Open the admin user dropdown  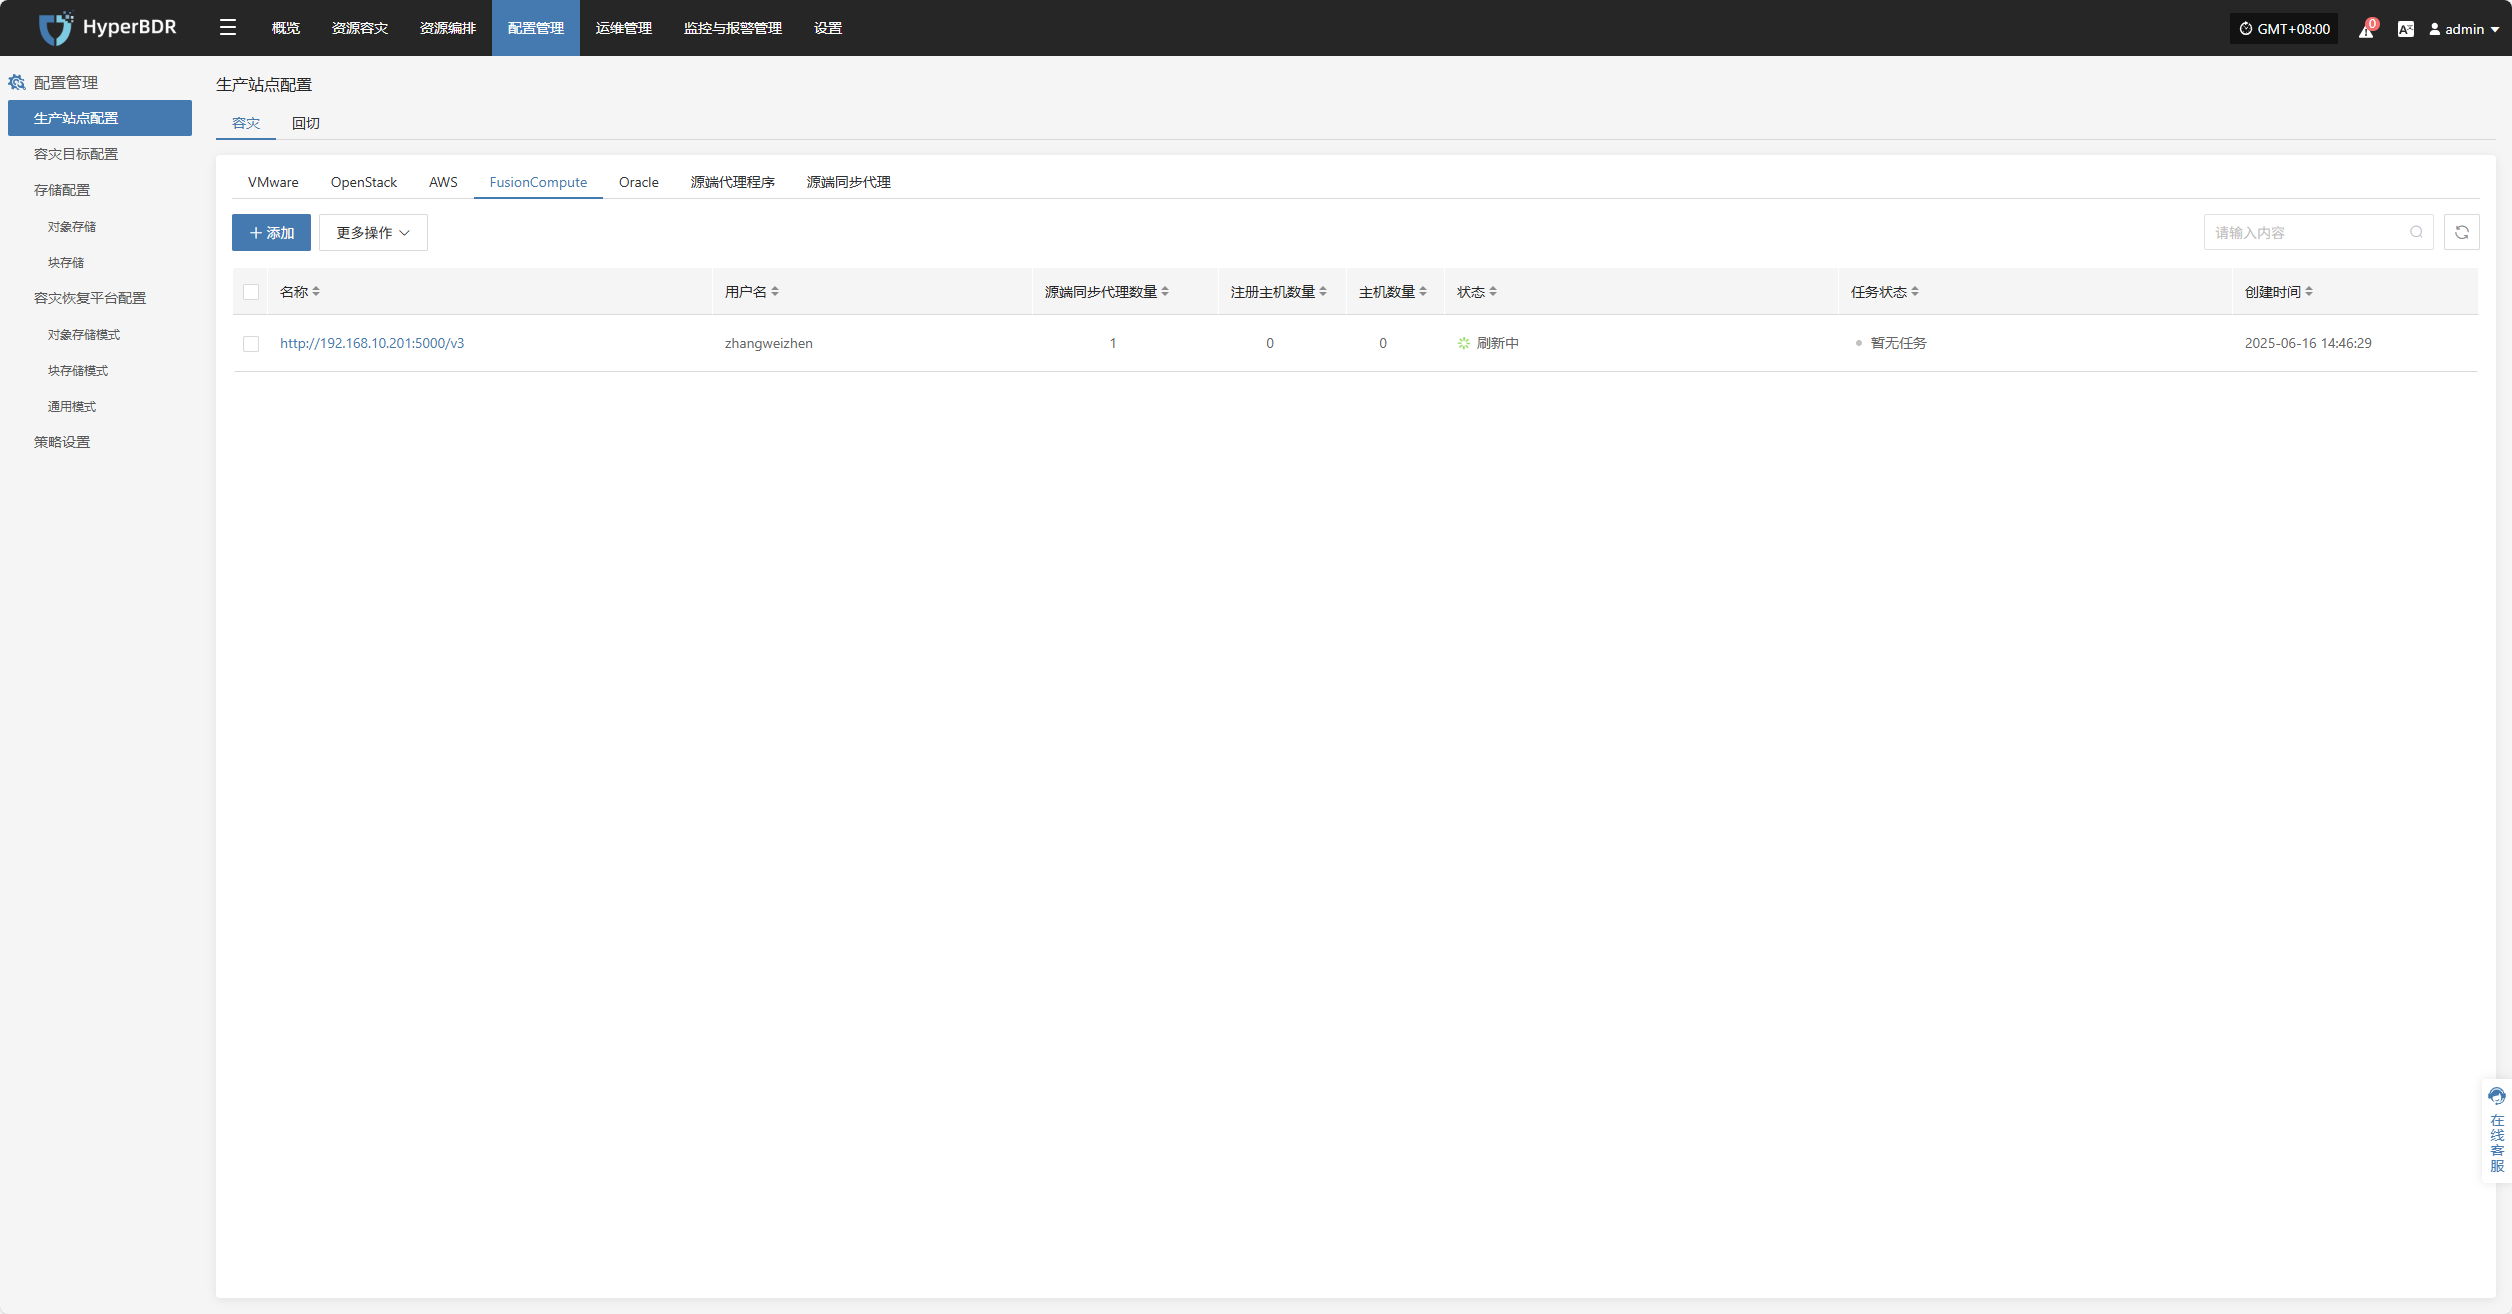(x=2464, y=29)
